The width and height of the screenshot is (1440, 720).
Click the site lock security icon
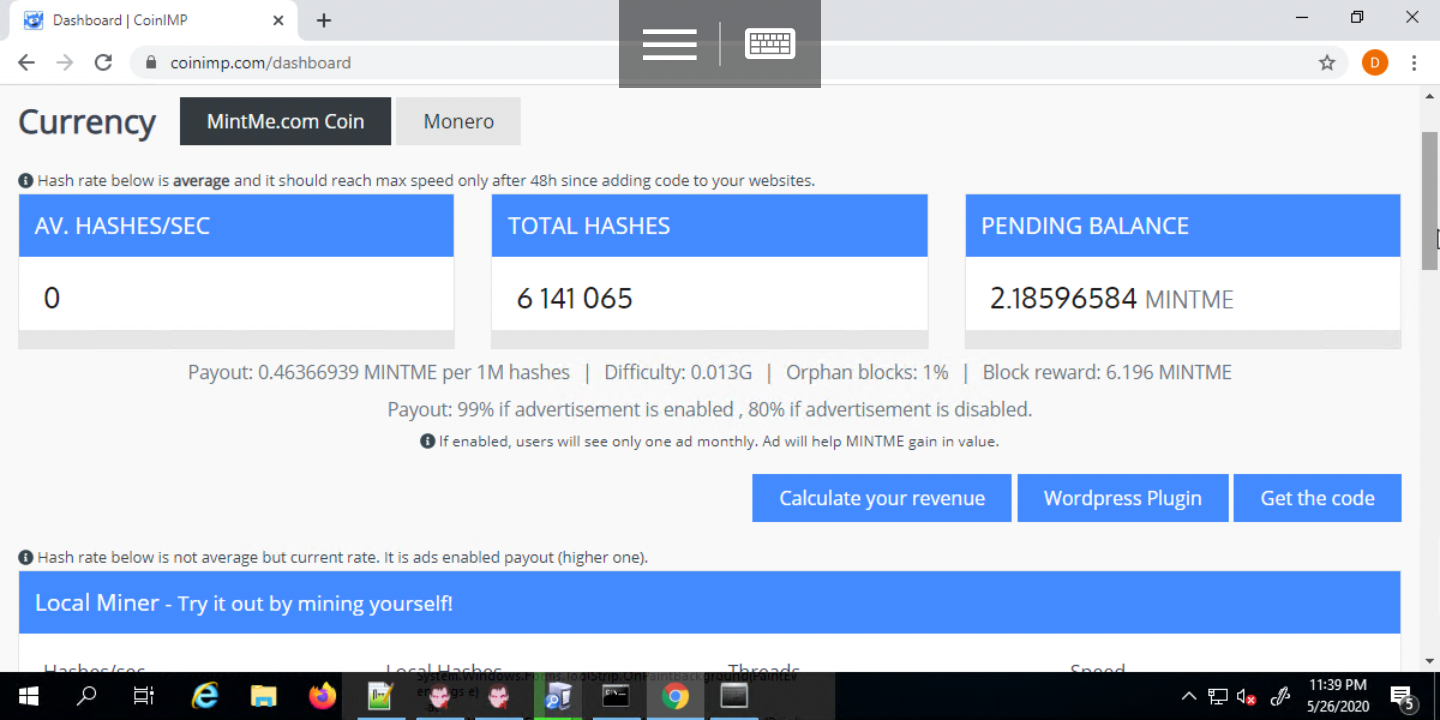pos(152,63)
